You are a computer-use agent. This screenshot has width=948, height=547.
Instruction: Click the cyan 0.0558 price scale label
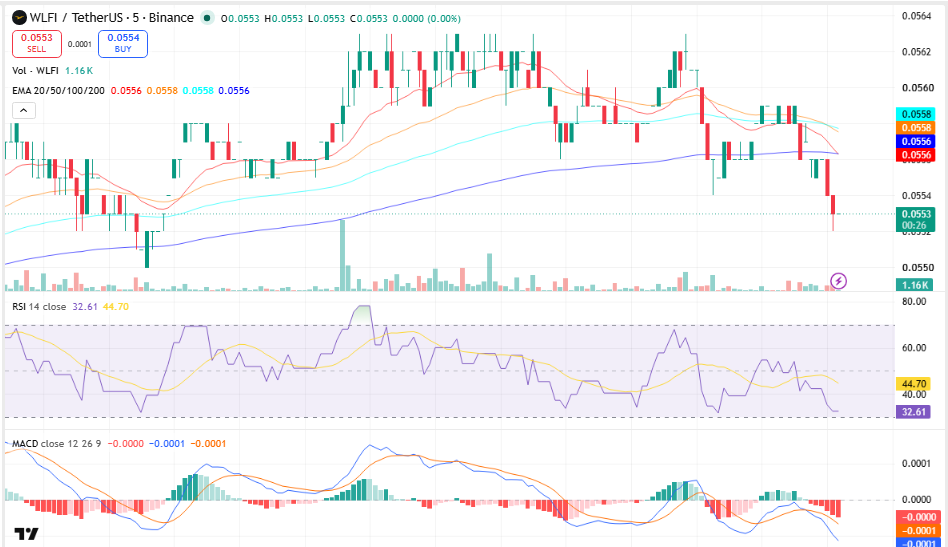(915, 114)
